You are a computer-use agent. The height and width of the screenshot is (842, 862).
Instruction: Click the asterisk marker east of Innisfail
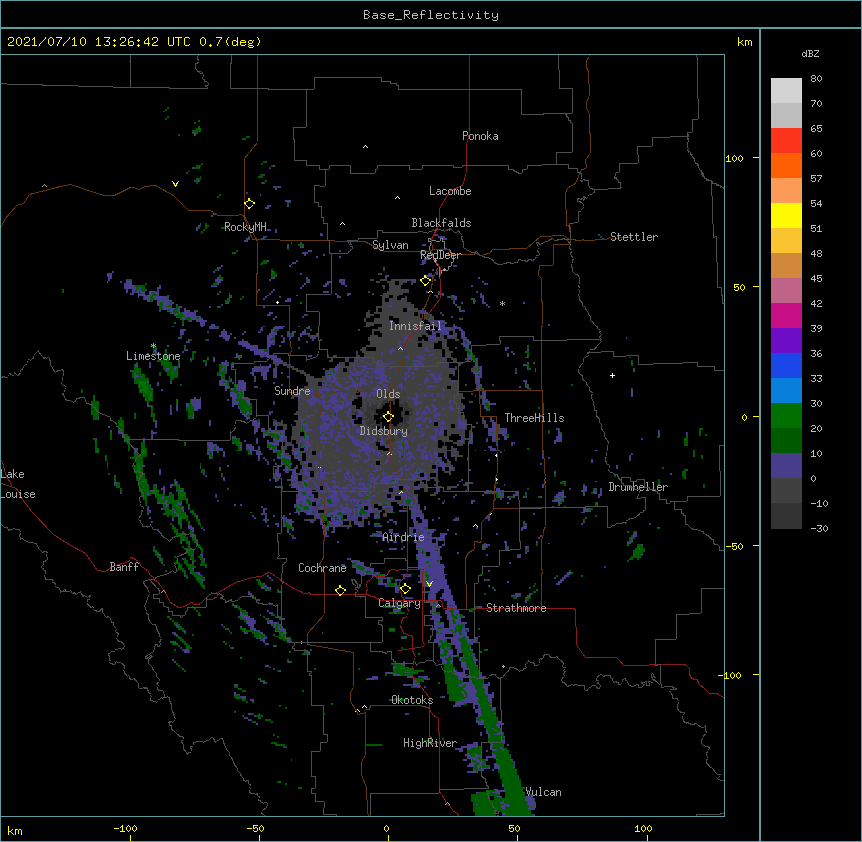point(502,304)
